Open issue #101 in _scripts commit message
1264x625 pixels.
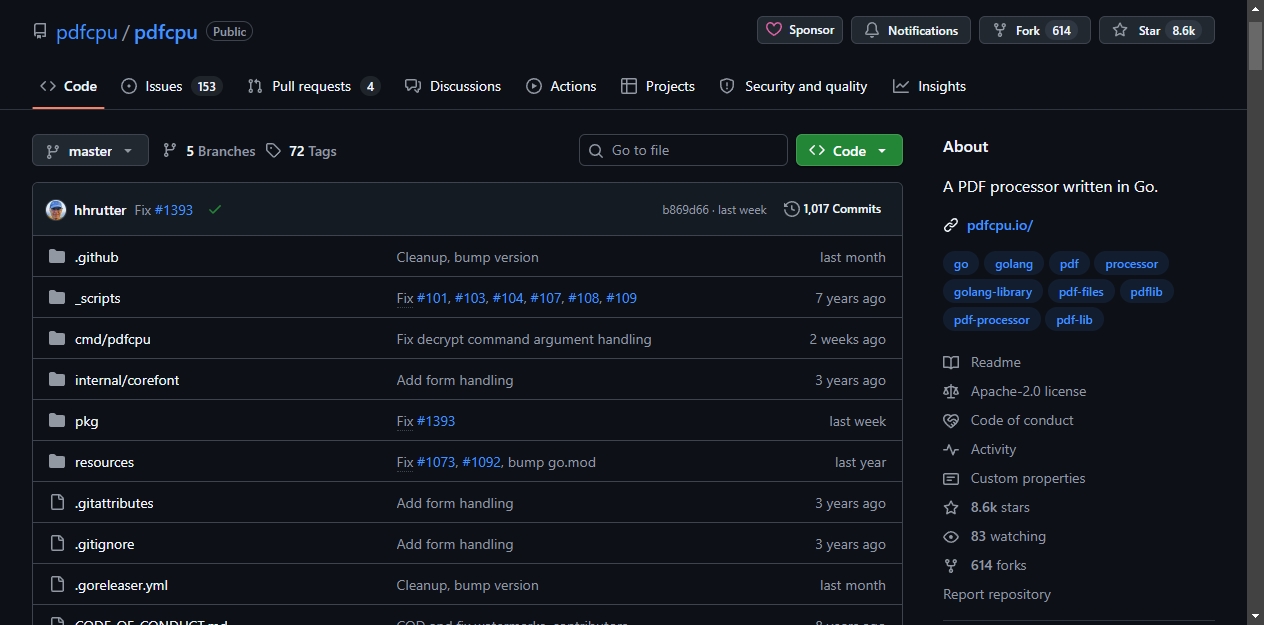tap(432, 298)
